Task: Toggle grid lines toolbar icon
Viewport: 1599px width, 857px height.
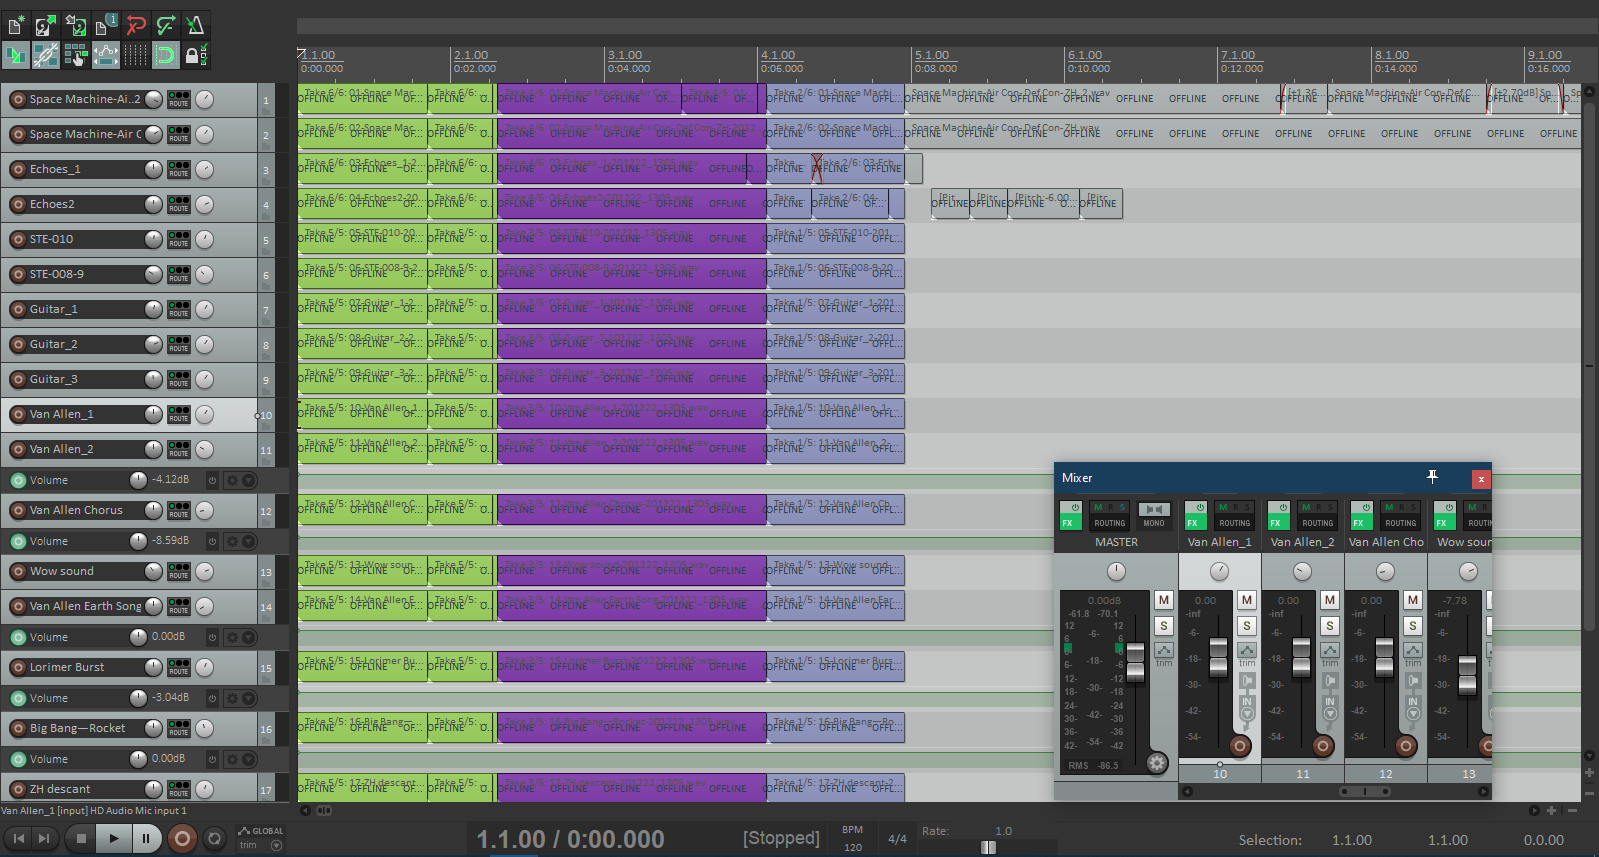Action: tap(136, 55)
